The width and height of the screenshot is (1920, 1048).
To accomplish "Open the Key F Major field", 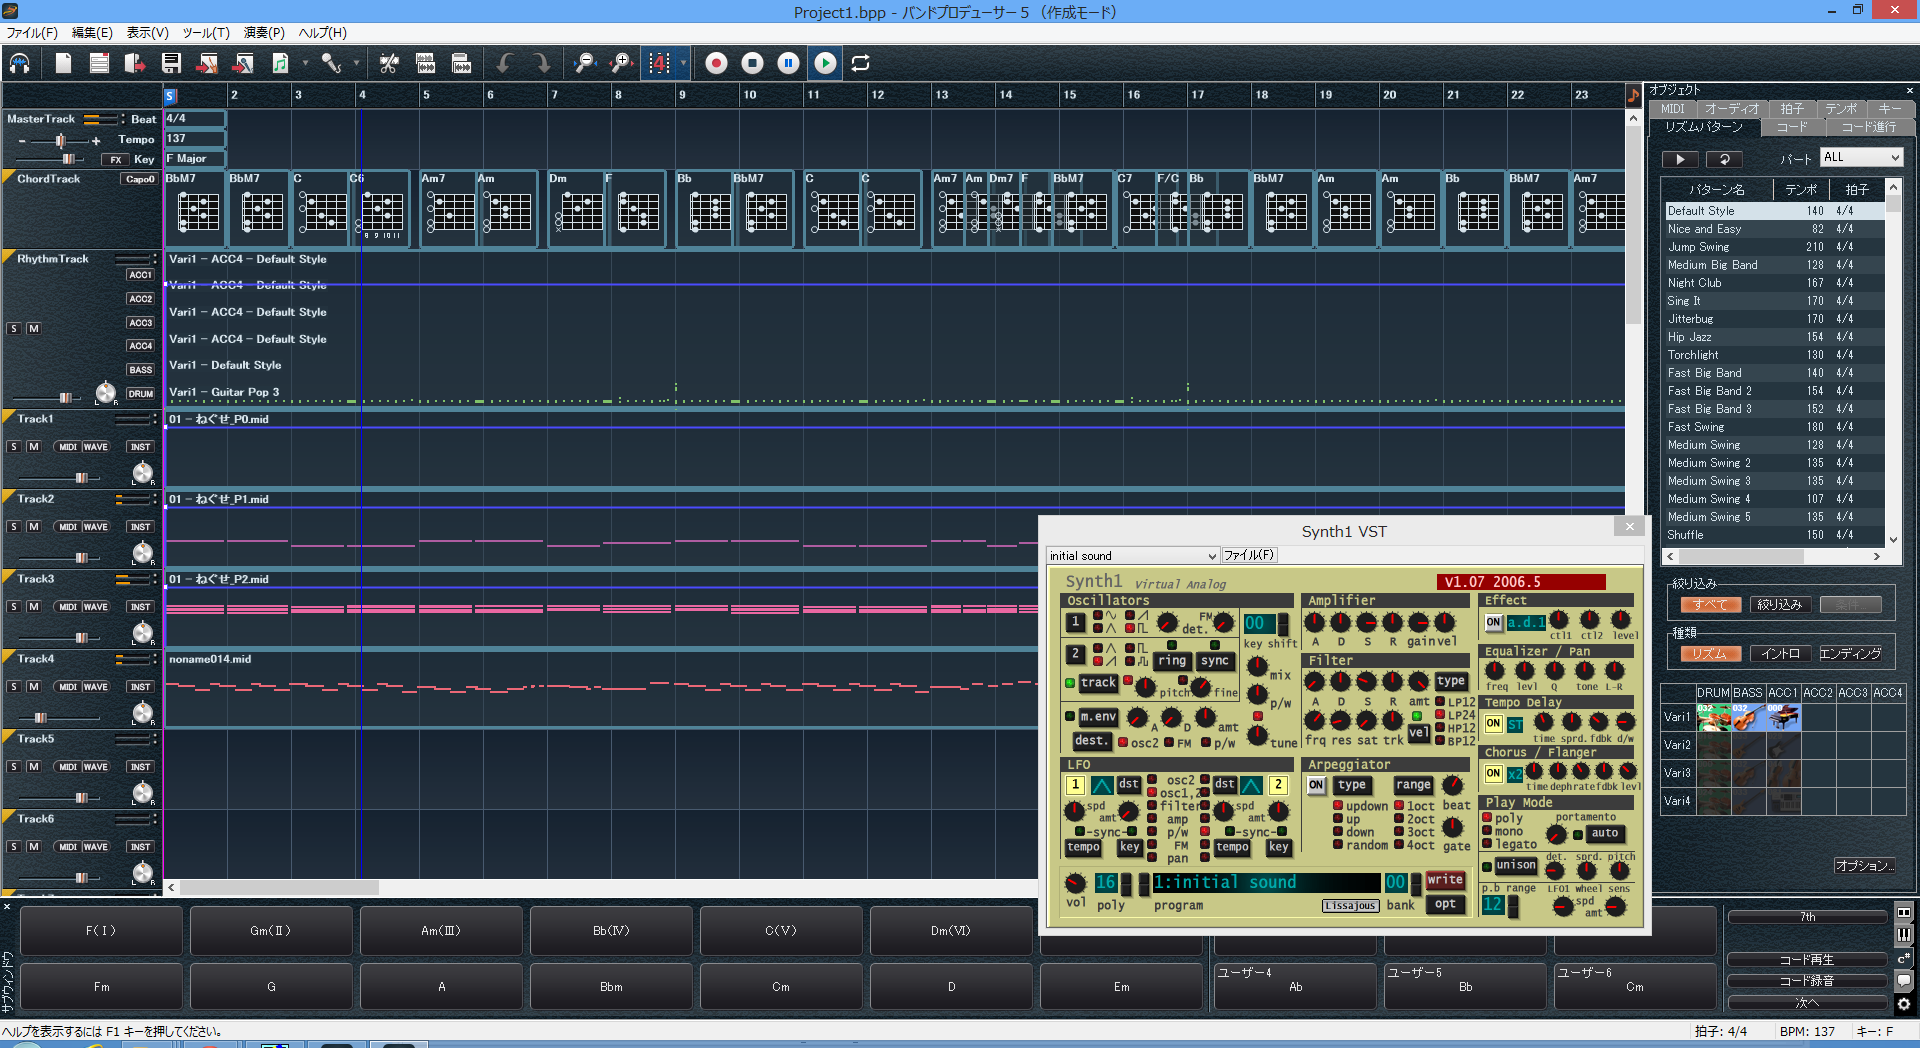I will coord(195,159).
